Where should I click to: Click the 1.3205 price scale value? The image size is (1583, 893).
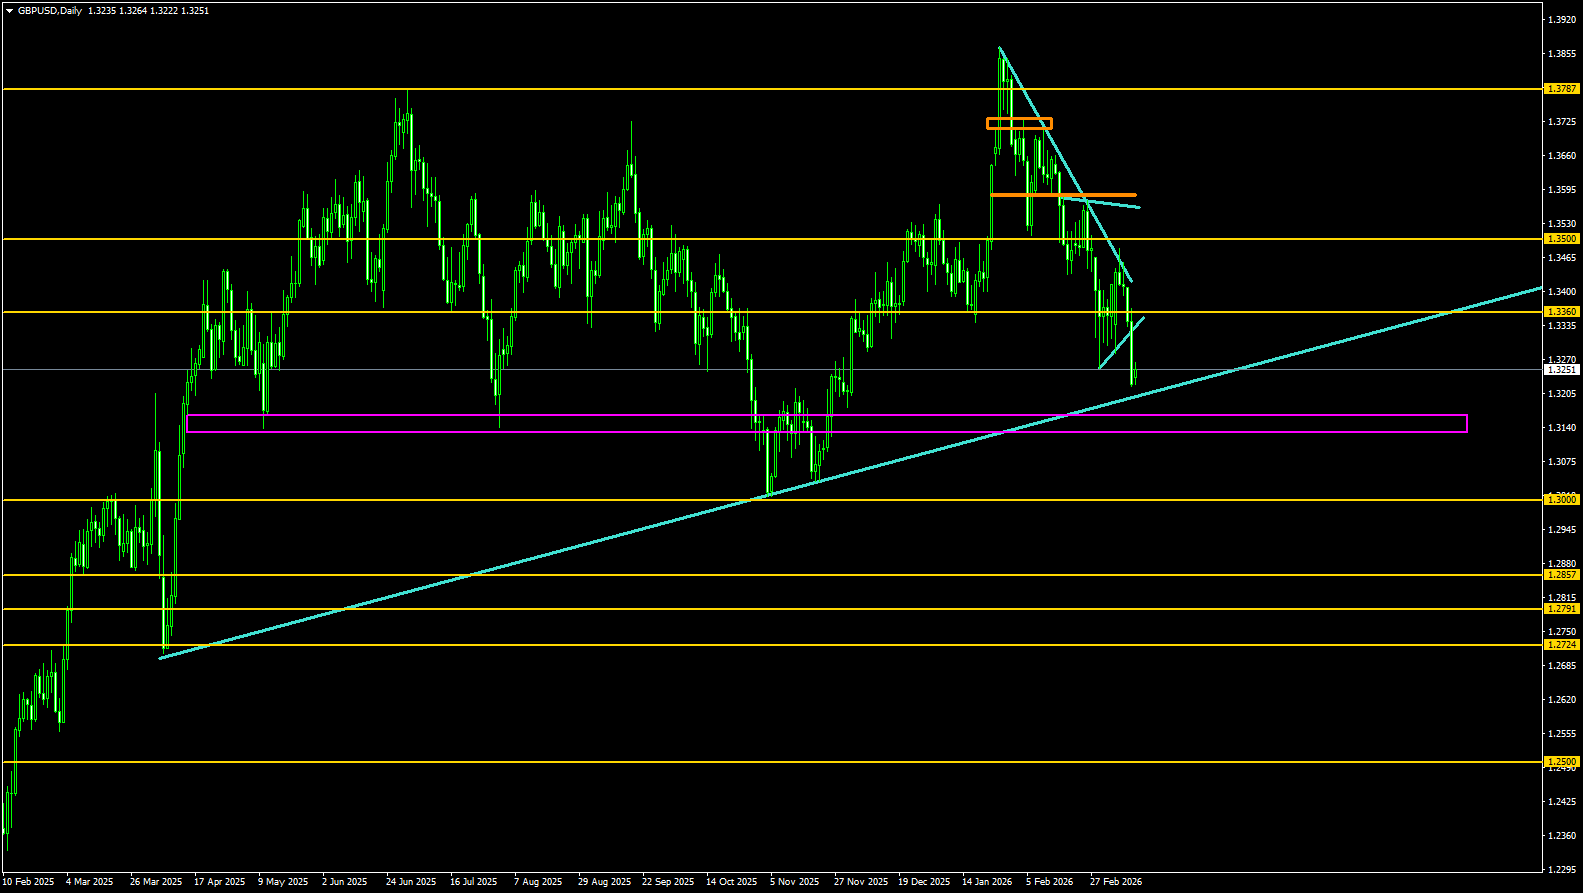click(x=1562, y=394)
